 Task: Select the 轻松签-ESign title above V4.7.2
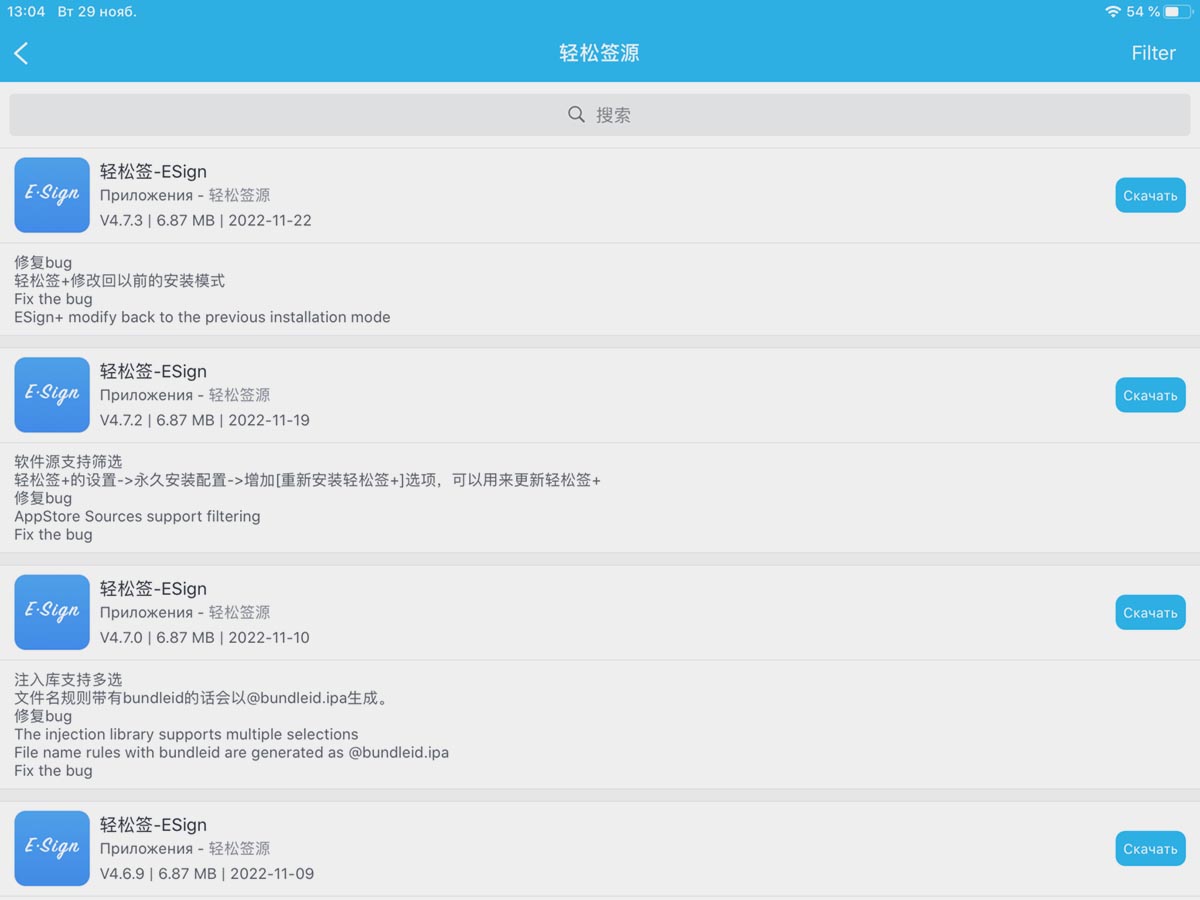[153, 371]
